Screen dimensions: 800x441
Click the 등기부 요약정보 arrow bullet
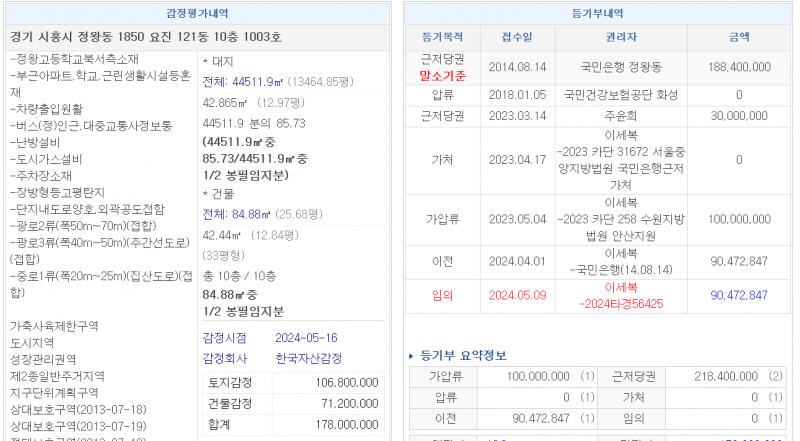412,356
